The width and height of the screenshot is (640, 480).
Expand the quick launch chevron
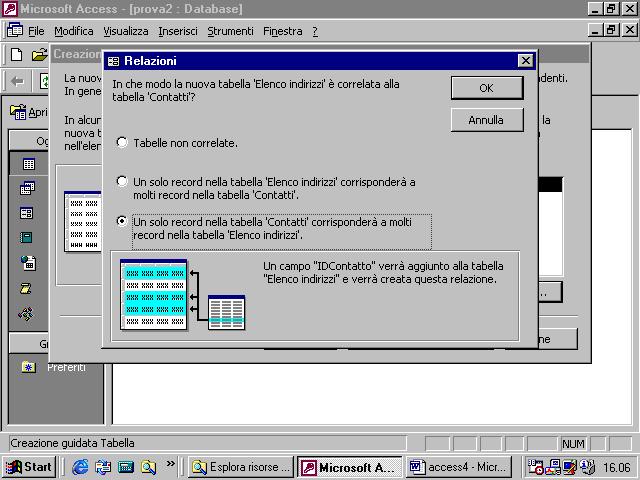171,463
